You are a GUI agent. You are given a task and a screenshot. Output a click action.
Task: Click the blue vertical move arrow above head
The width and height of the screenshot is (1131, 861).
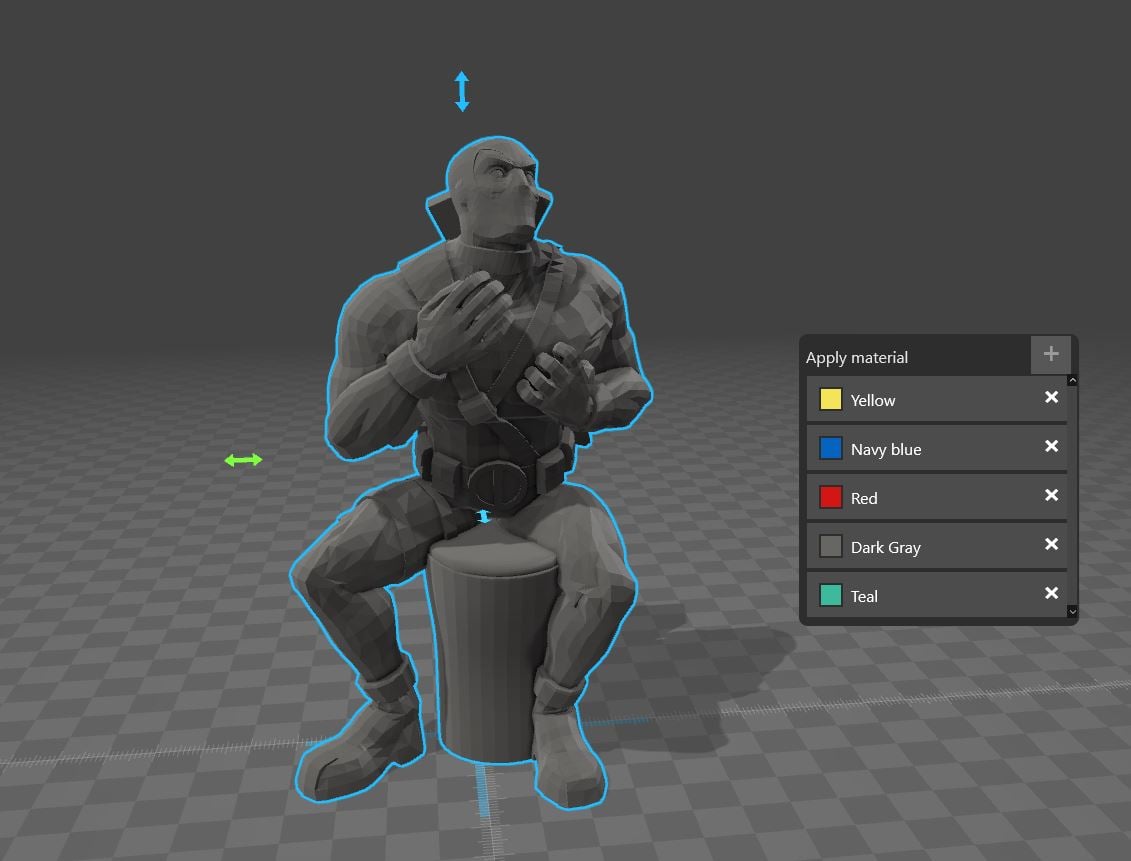(462, 92)
